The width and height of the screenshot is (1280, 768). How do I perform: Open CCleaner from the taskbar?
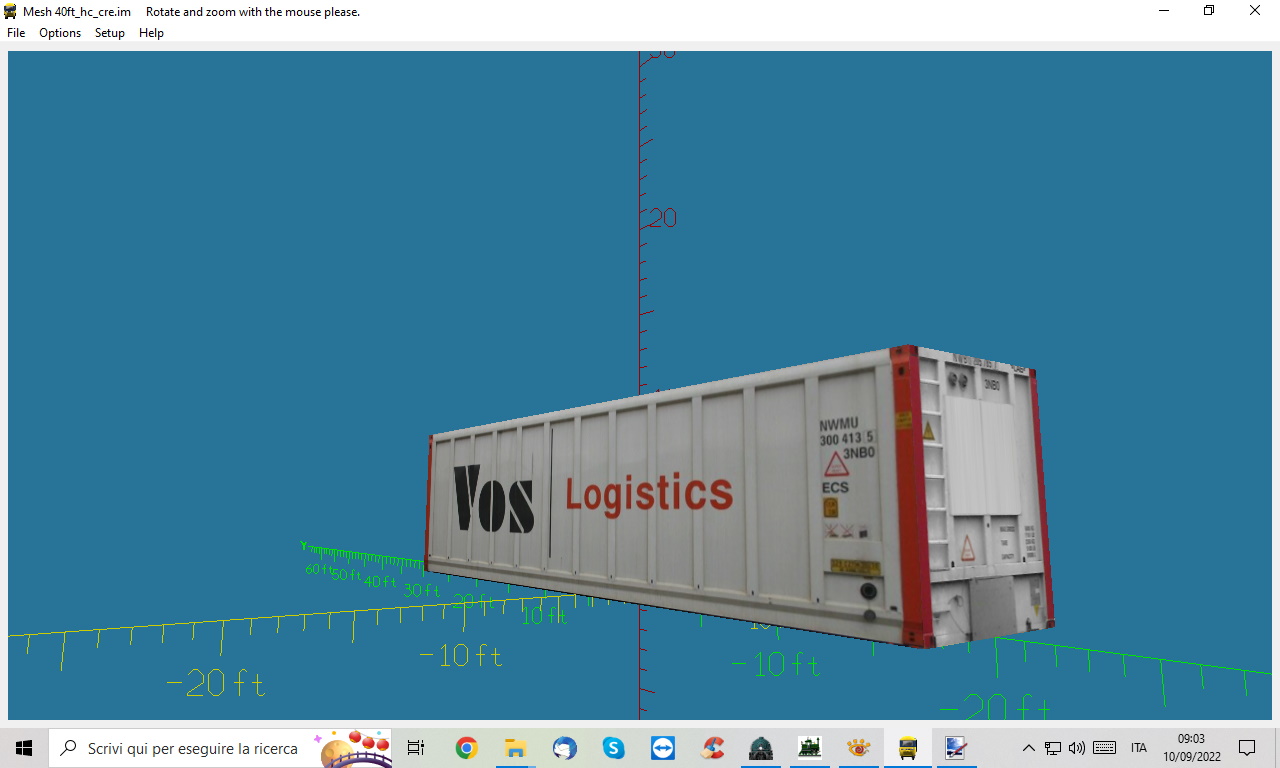pos(711,748)
